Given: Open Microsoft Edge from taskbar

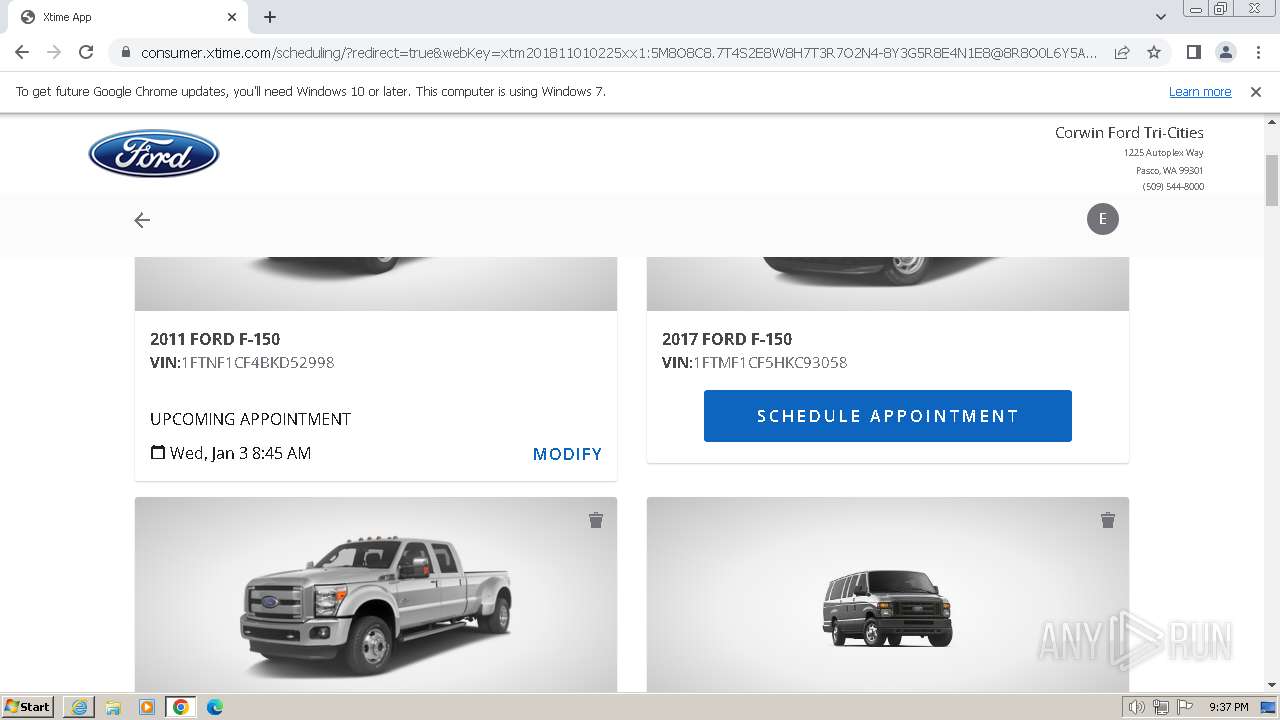Looking at the screenshot, I should 215,707.
